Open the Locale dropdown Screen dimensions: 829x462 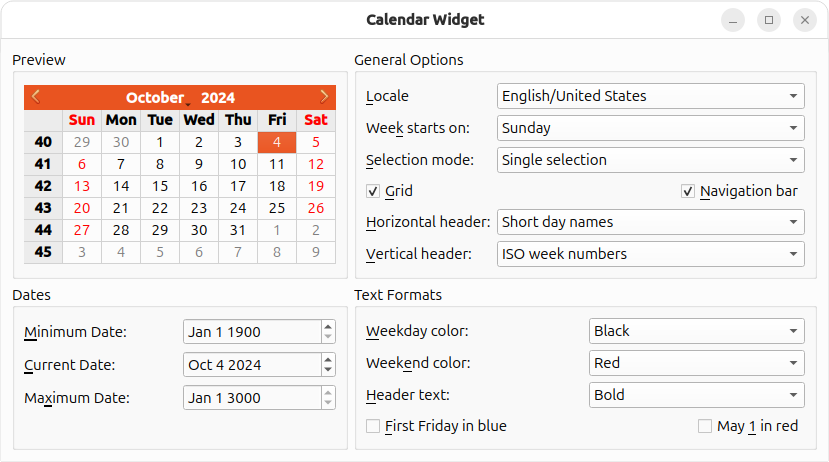coord(650,96)
